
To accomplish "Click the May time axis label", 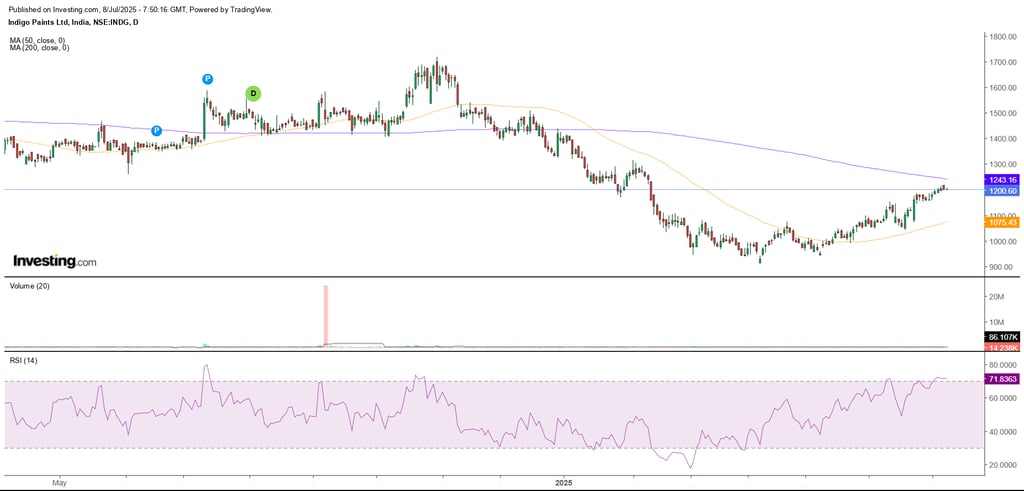I will (59, 483).
